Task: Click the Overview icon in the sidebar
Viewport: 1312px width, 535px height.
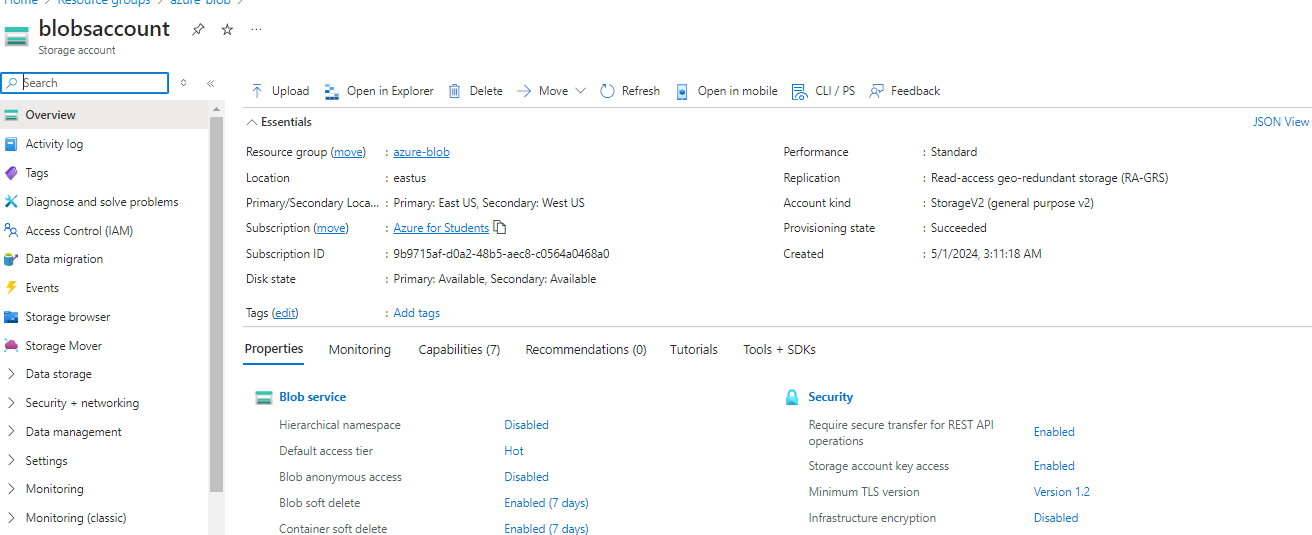Action: tap(11, 115)
